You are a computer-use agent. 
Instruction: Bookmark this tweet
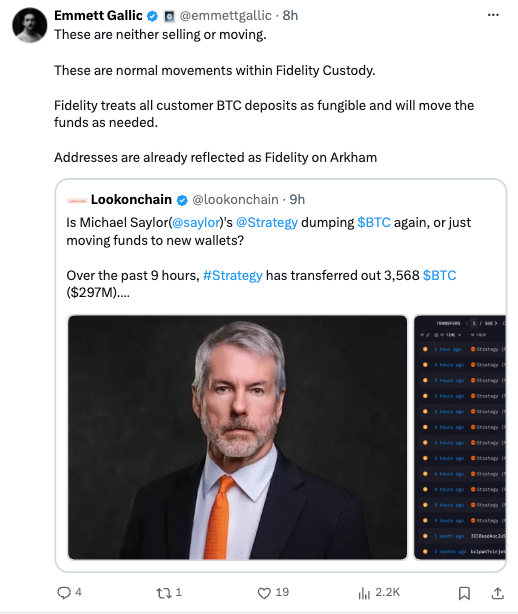click(x=464, y=593)
